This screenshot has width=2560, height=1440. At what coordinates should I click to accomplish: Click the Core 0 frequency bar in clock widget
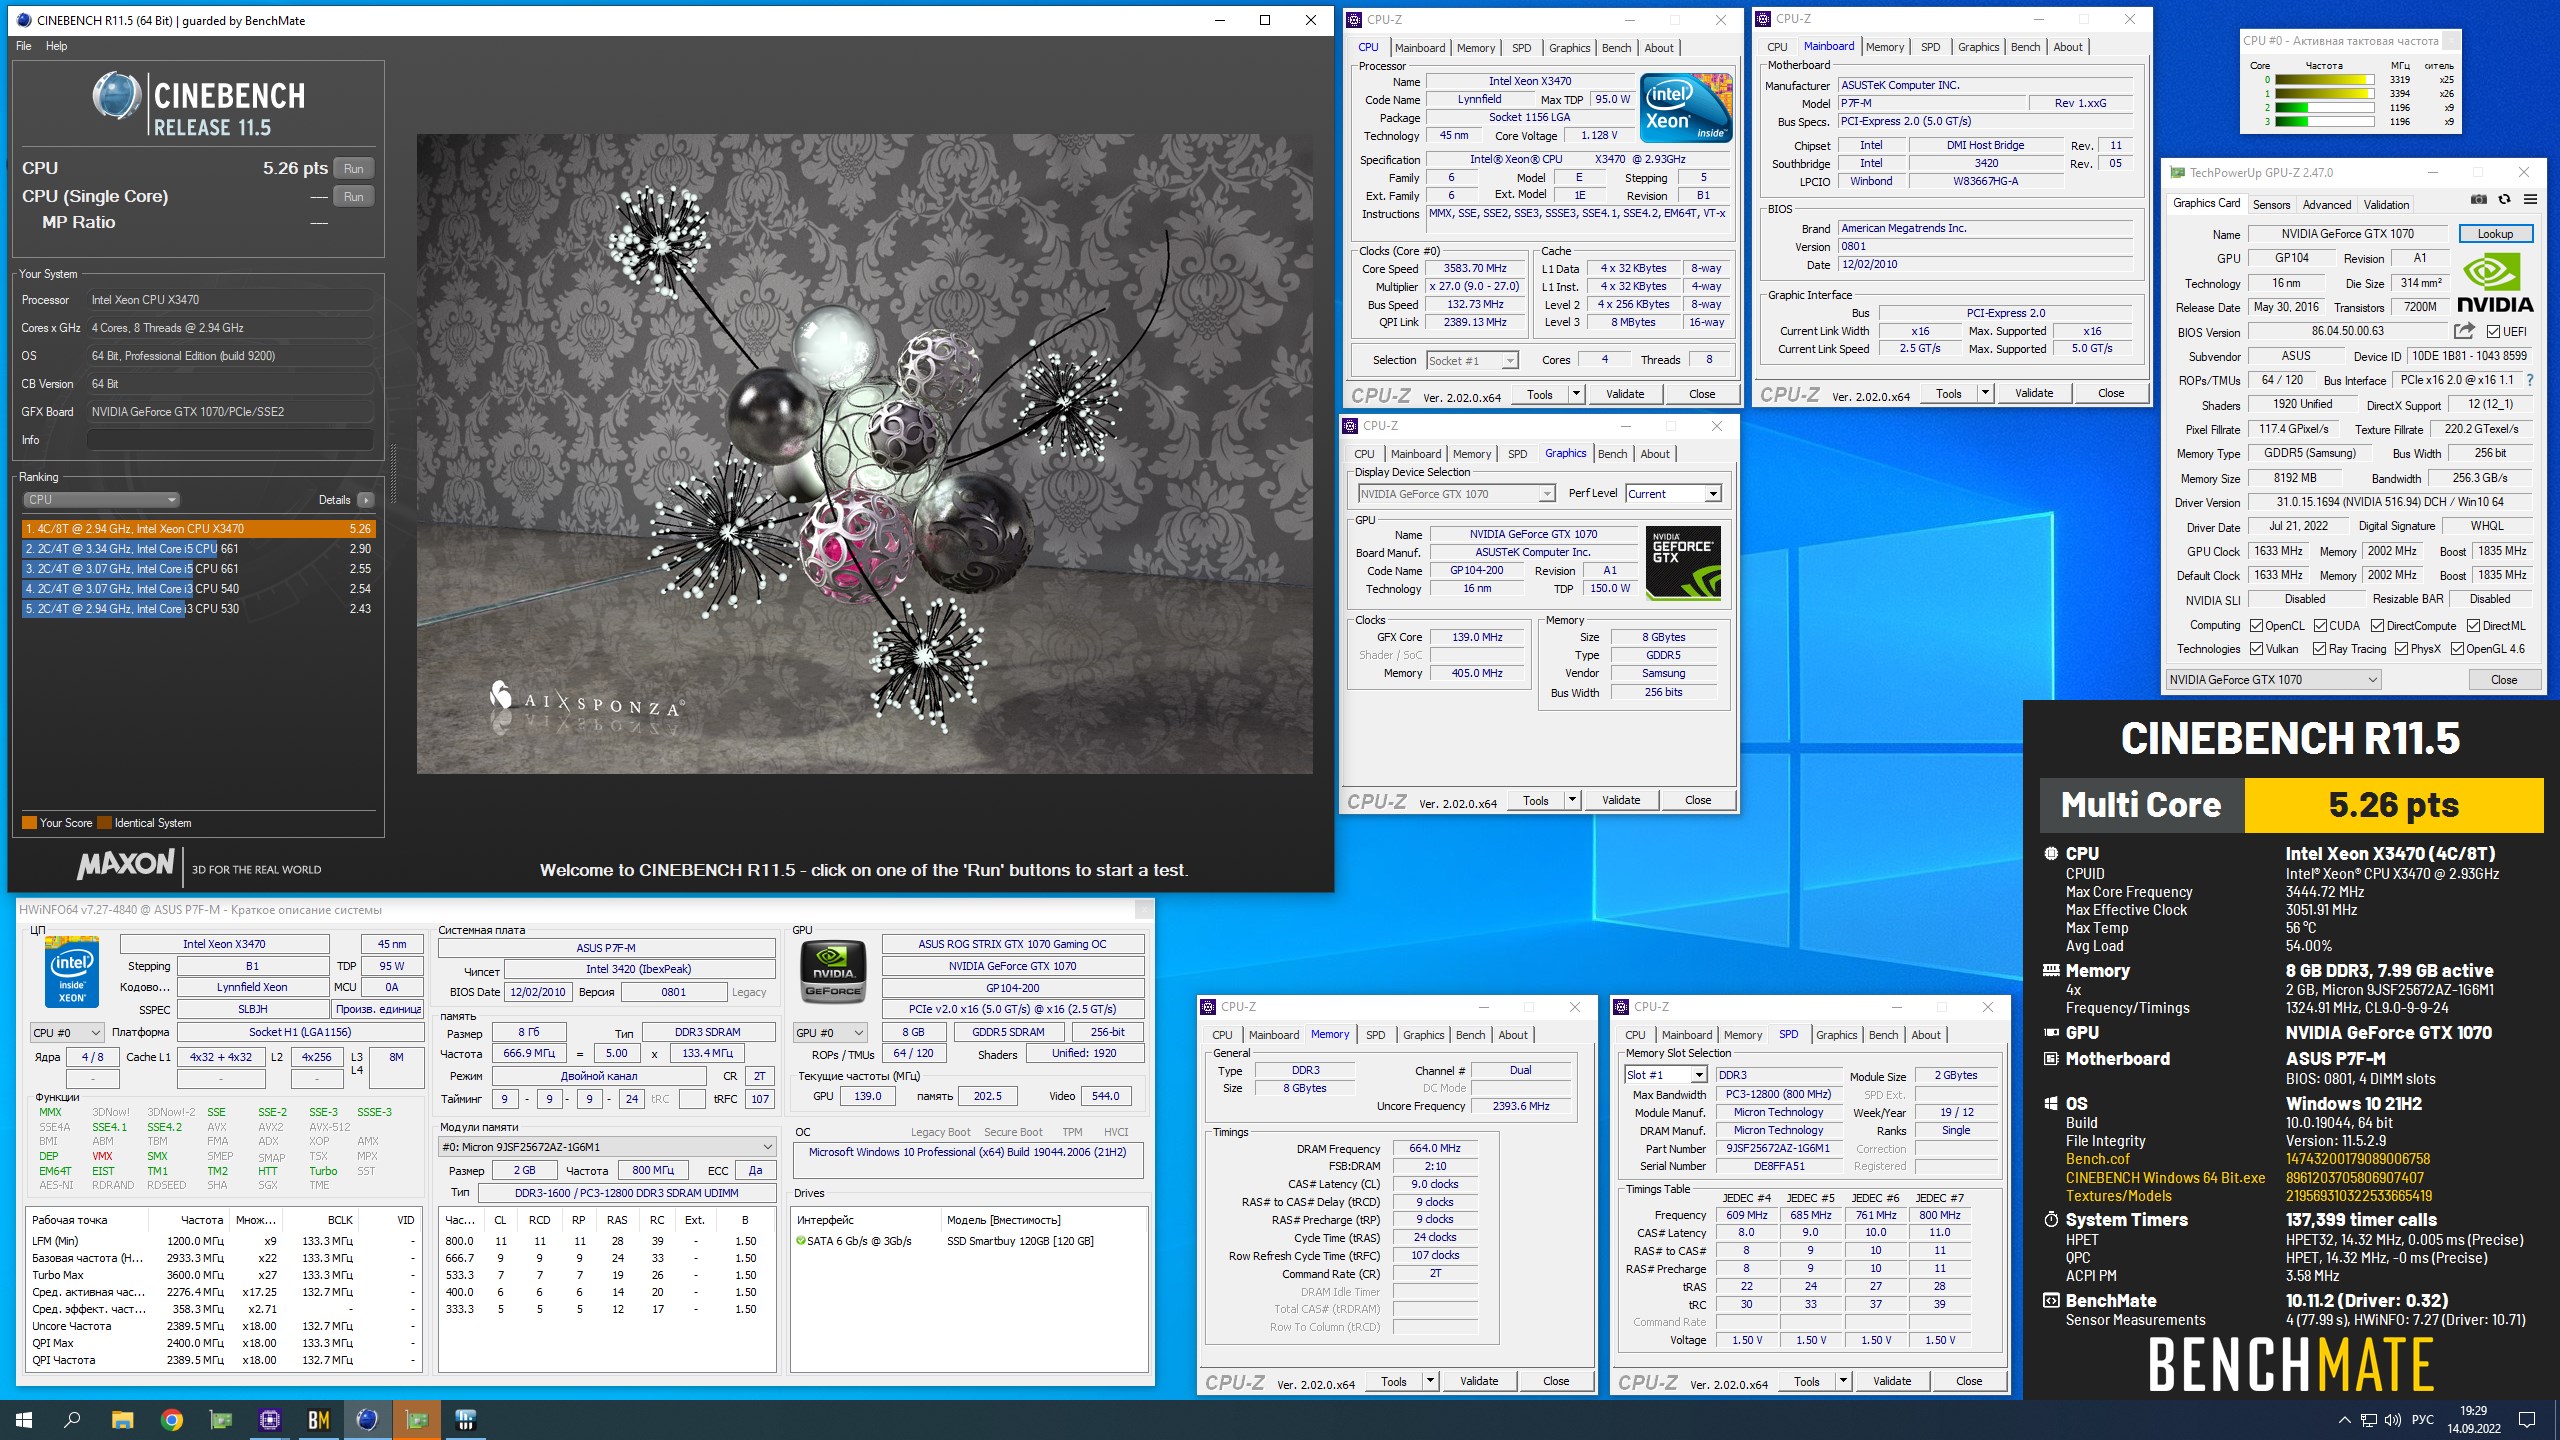(x=2324, y=80)
